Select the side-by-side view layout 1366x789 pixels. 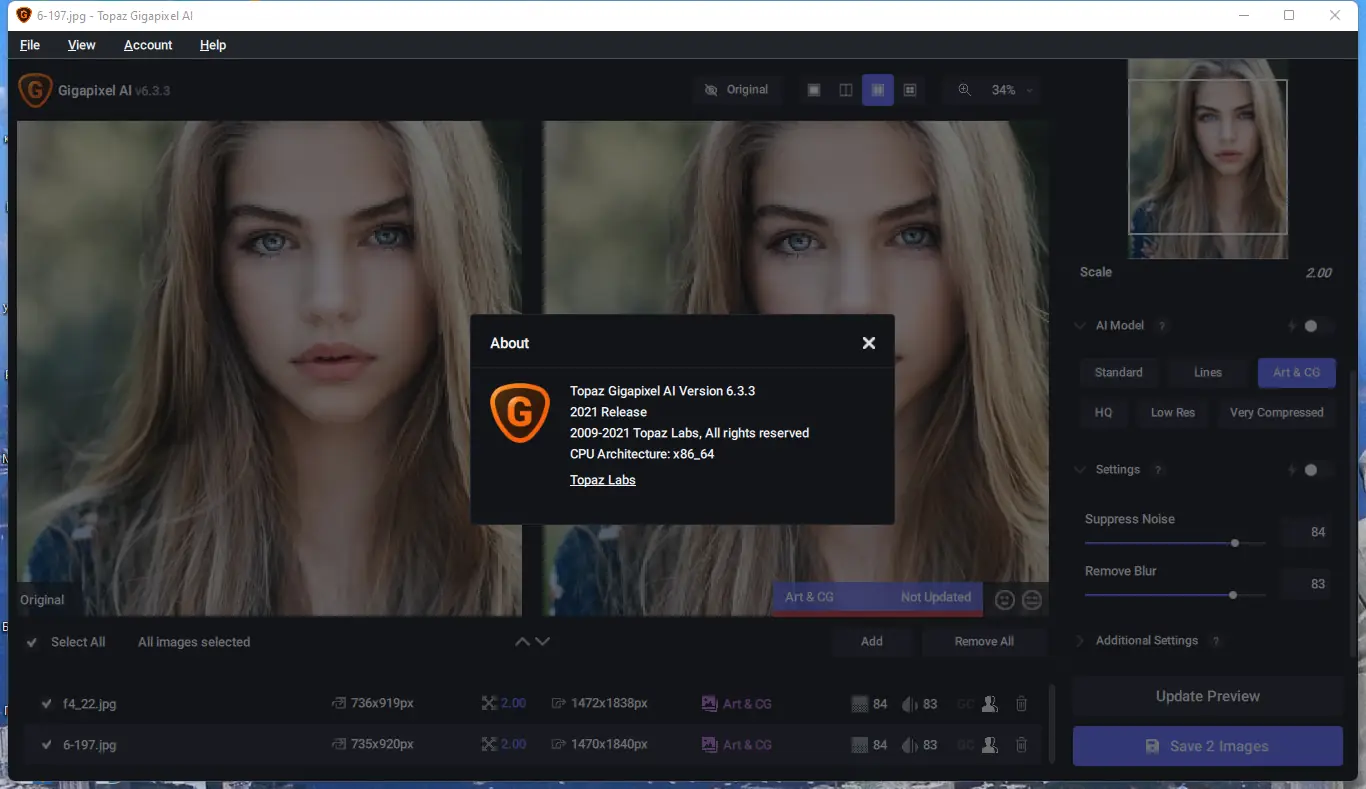(878, 90)
